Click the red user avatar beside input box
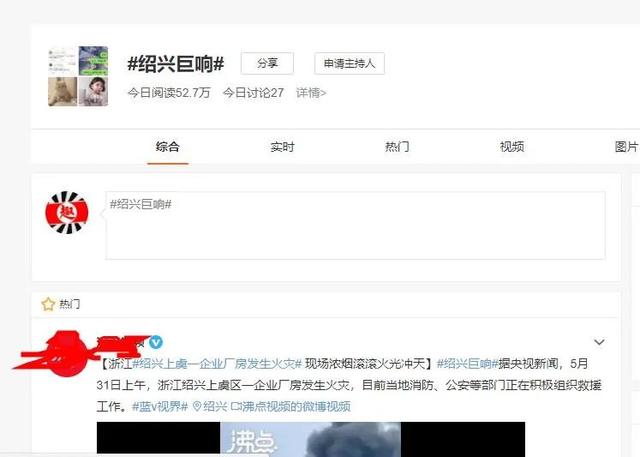 click(x=67, y=212)
